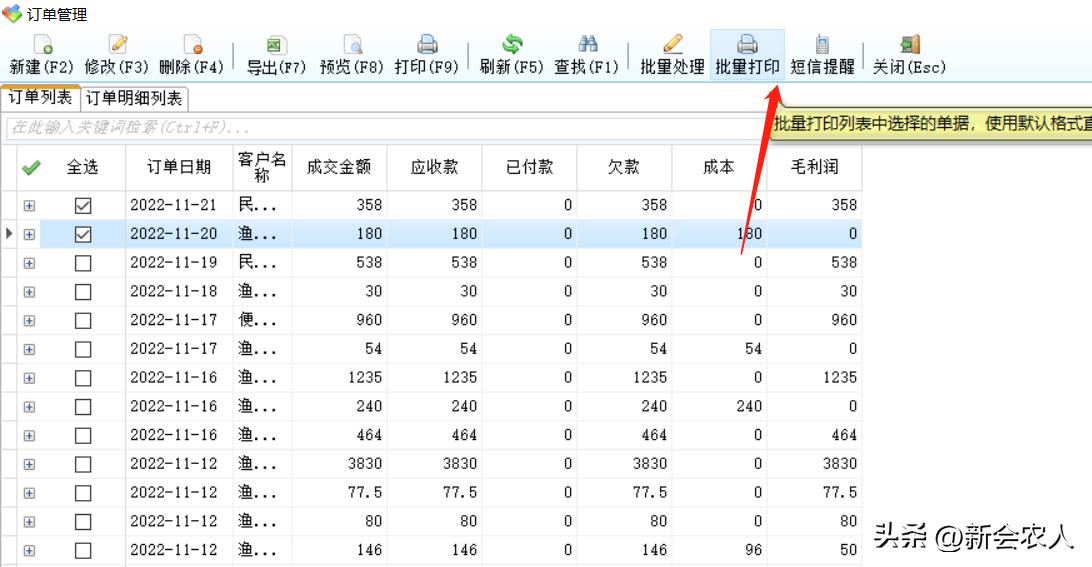Screen dimensions: 1092x567
Task: Sort by the 成交金额 column header
Action: (339, 167)
